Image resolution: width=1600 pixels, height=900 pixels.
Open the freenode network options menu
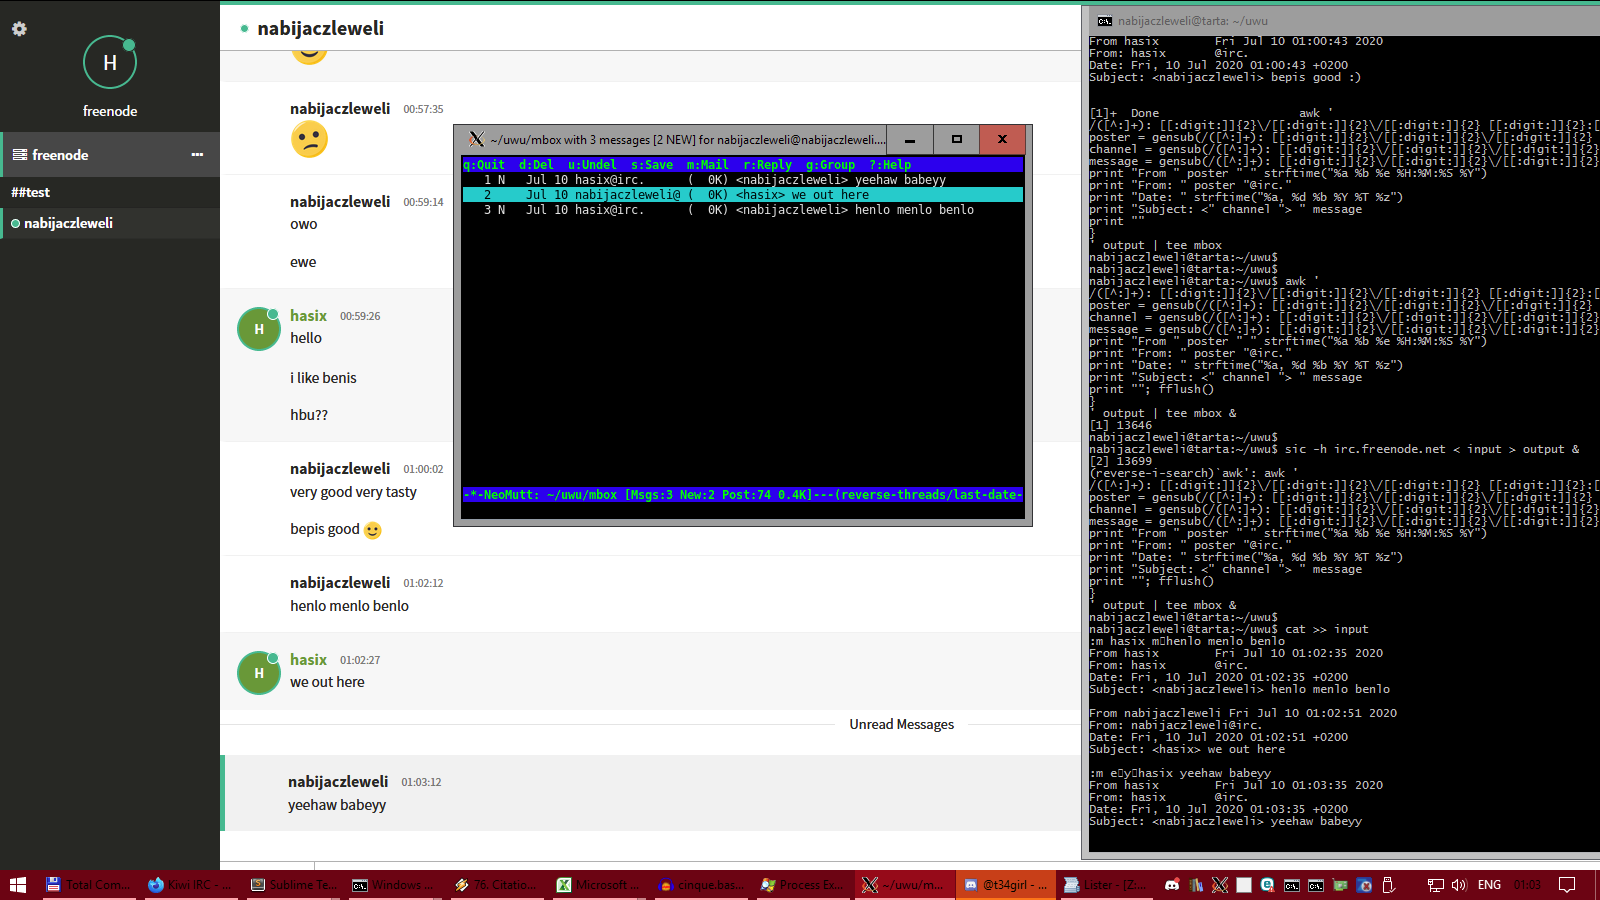coord(197,155)
